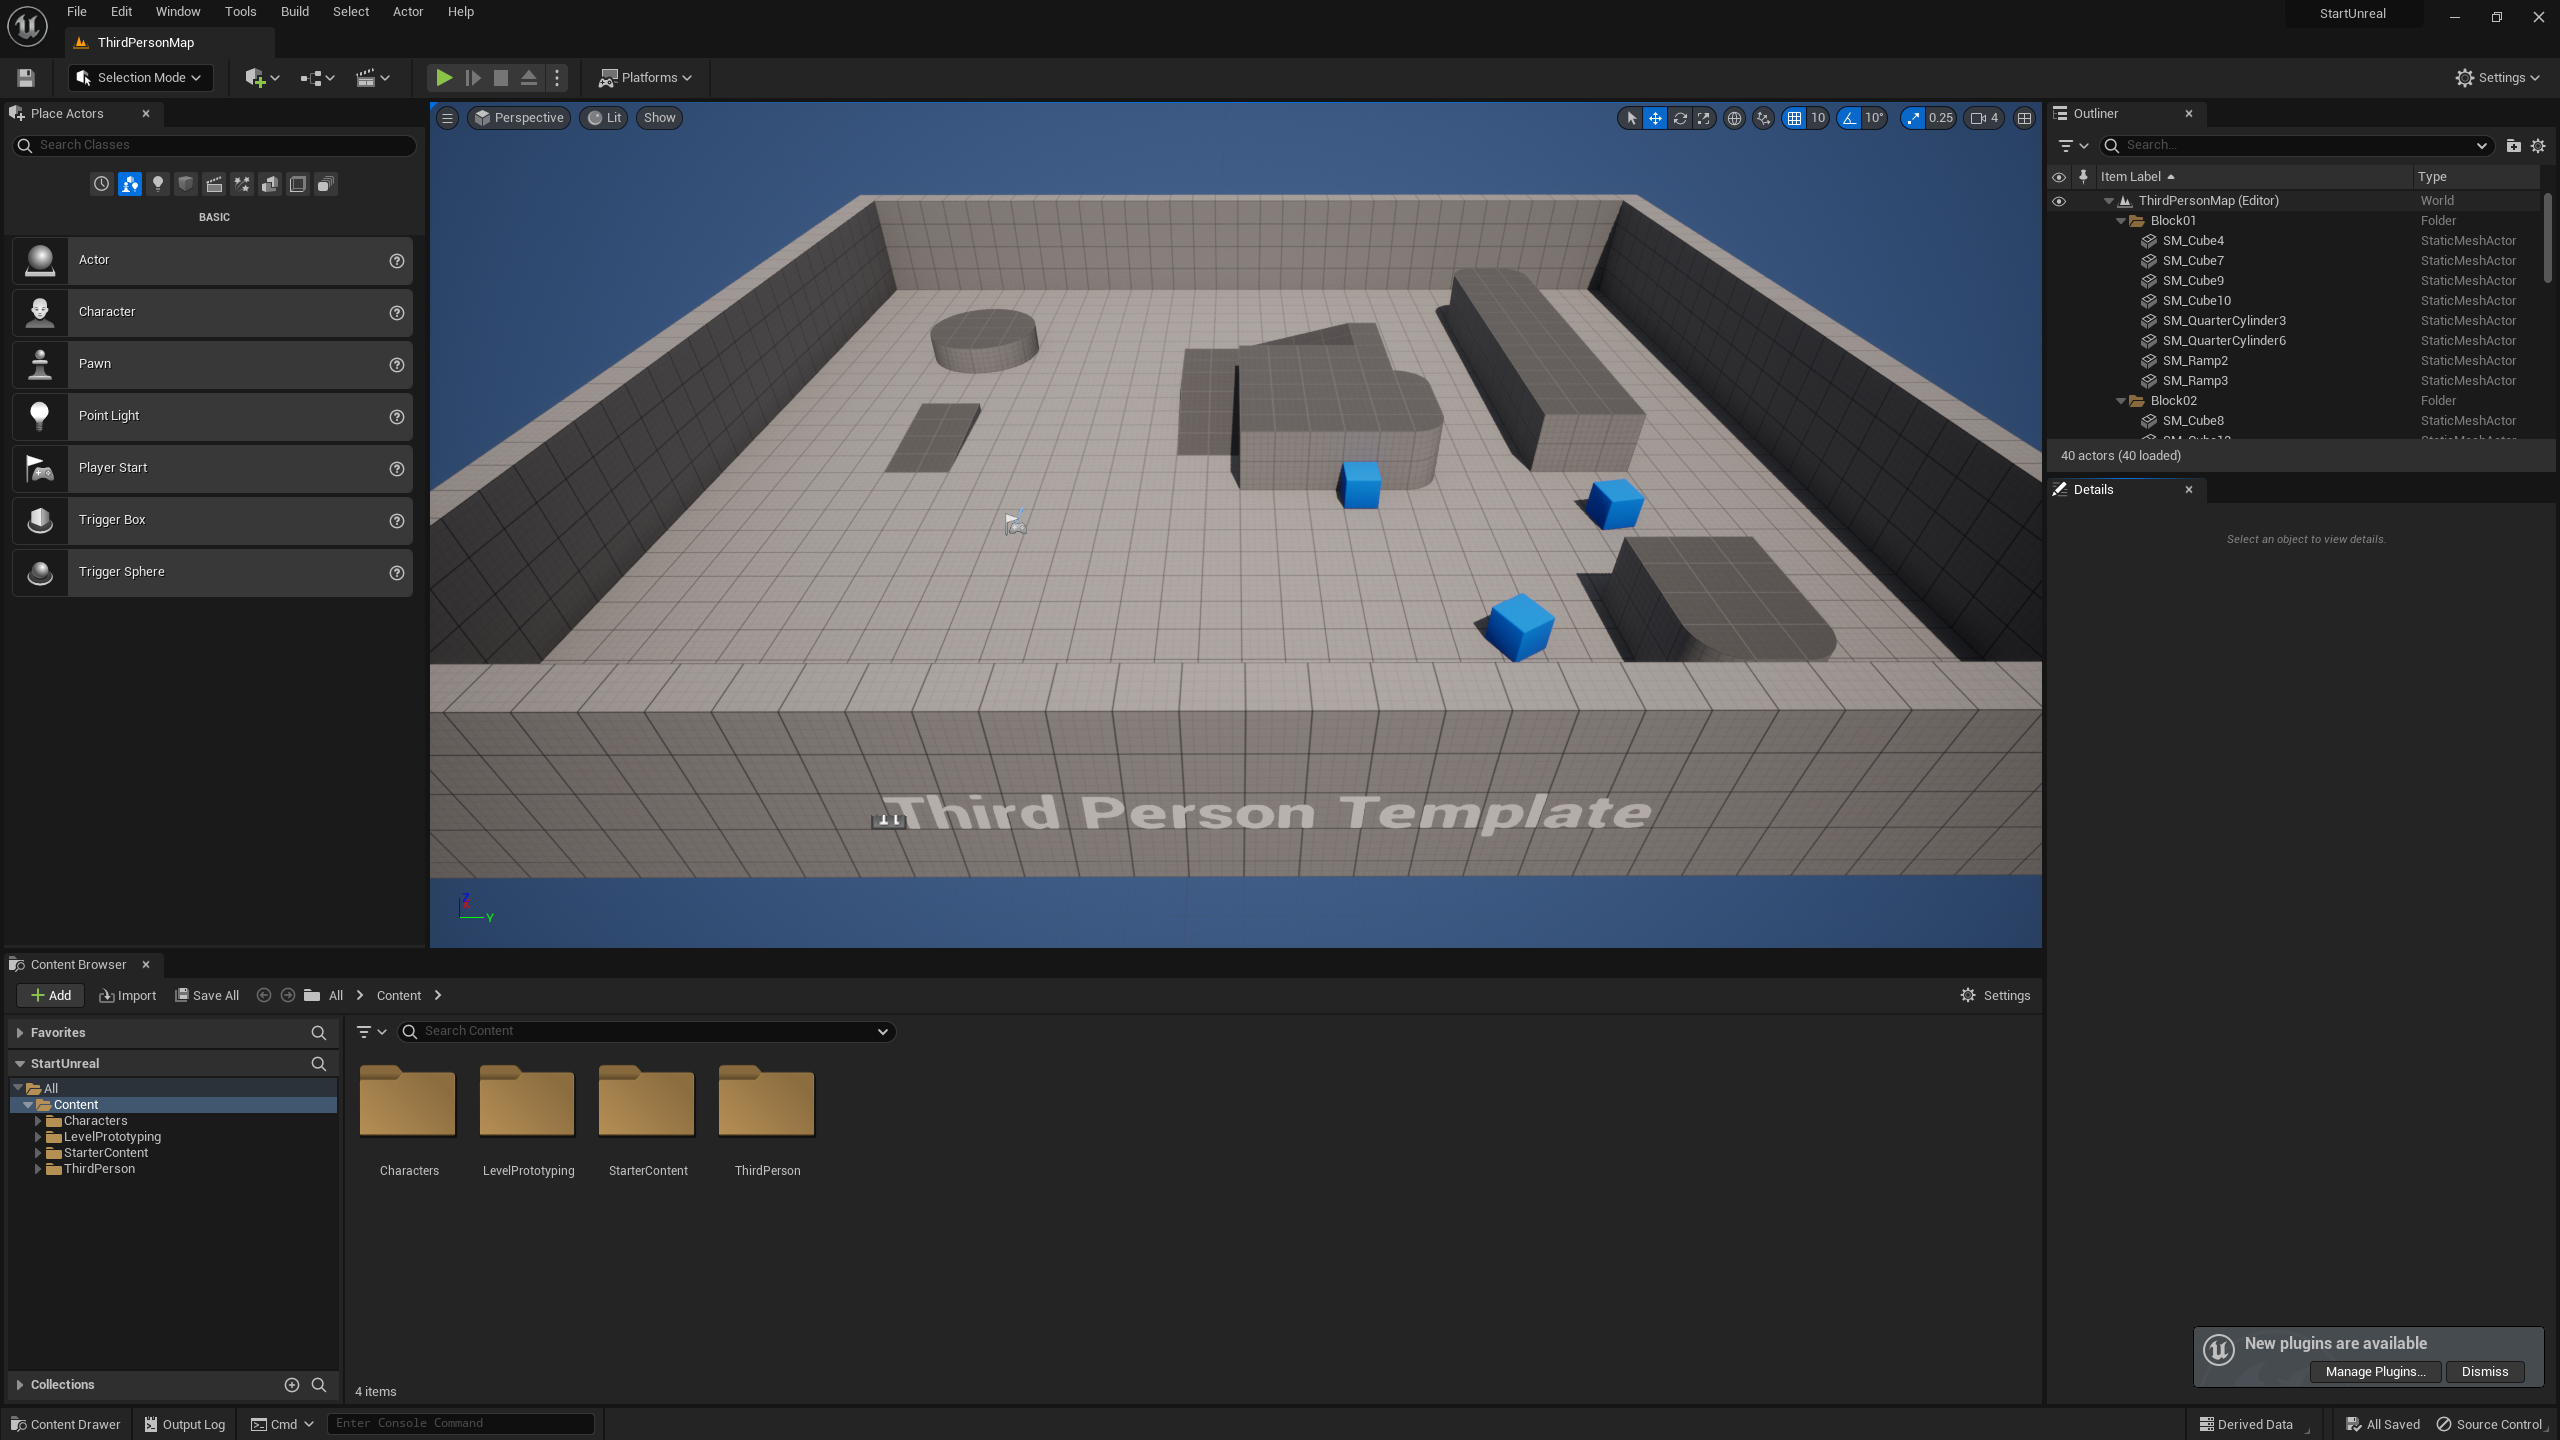Image resolution: width=2560 pixels, height=1440 pixels.
Task: Click the world coordinate system globe icon
Action: pos(1734,118)
